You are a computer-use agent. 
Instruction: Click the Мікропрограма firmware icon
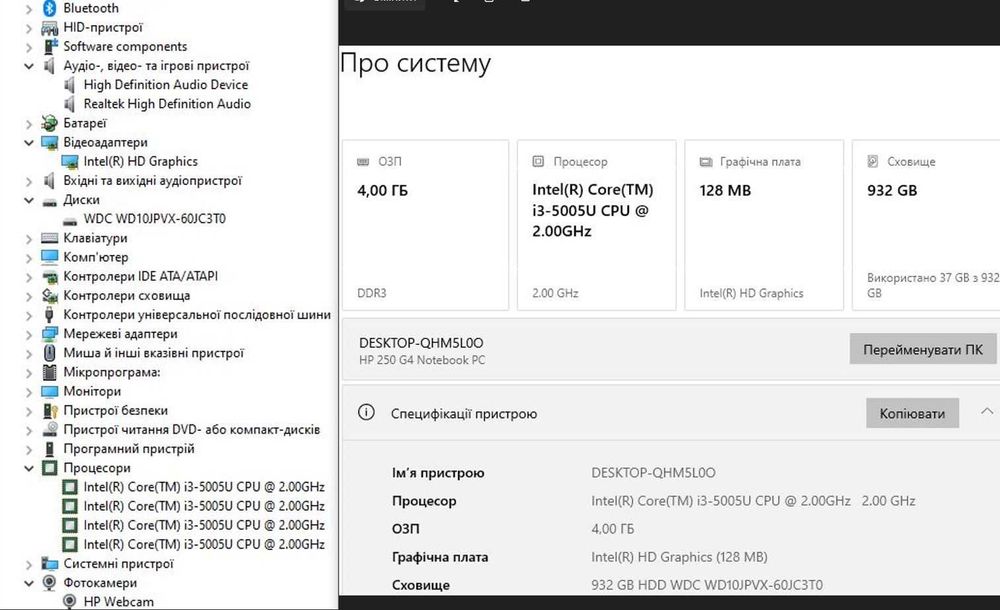50,372
